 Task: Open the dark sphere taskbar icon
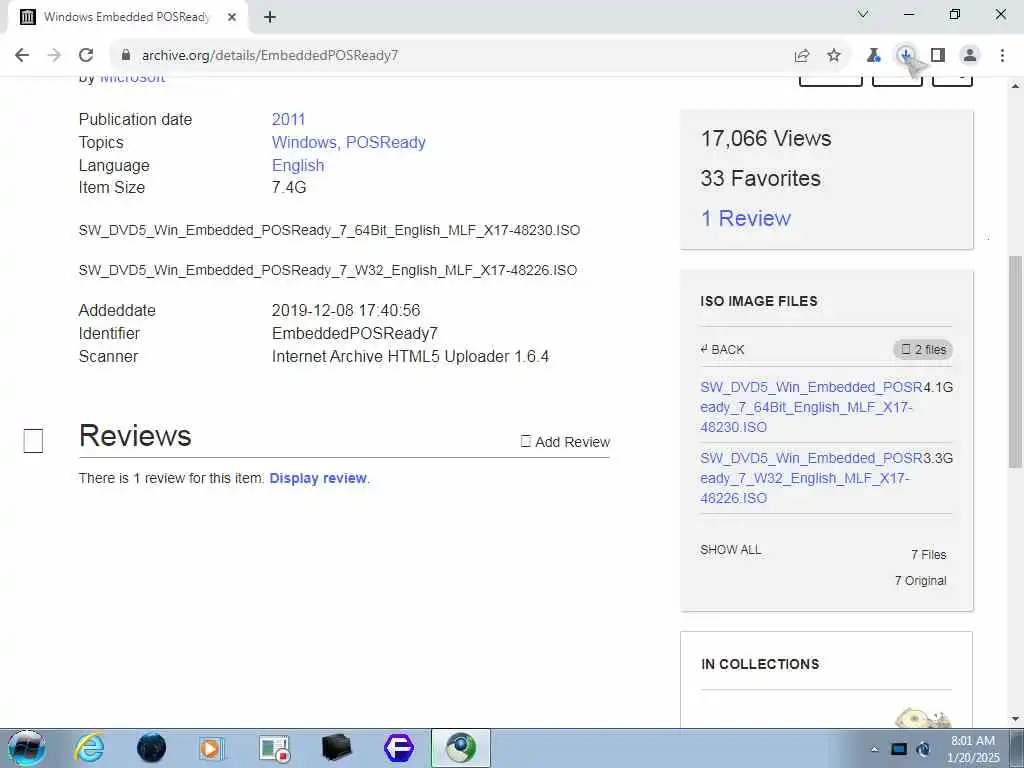point(152,748)
